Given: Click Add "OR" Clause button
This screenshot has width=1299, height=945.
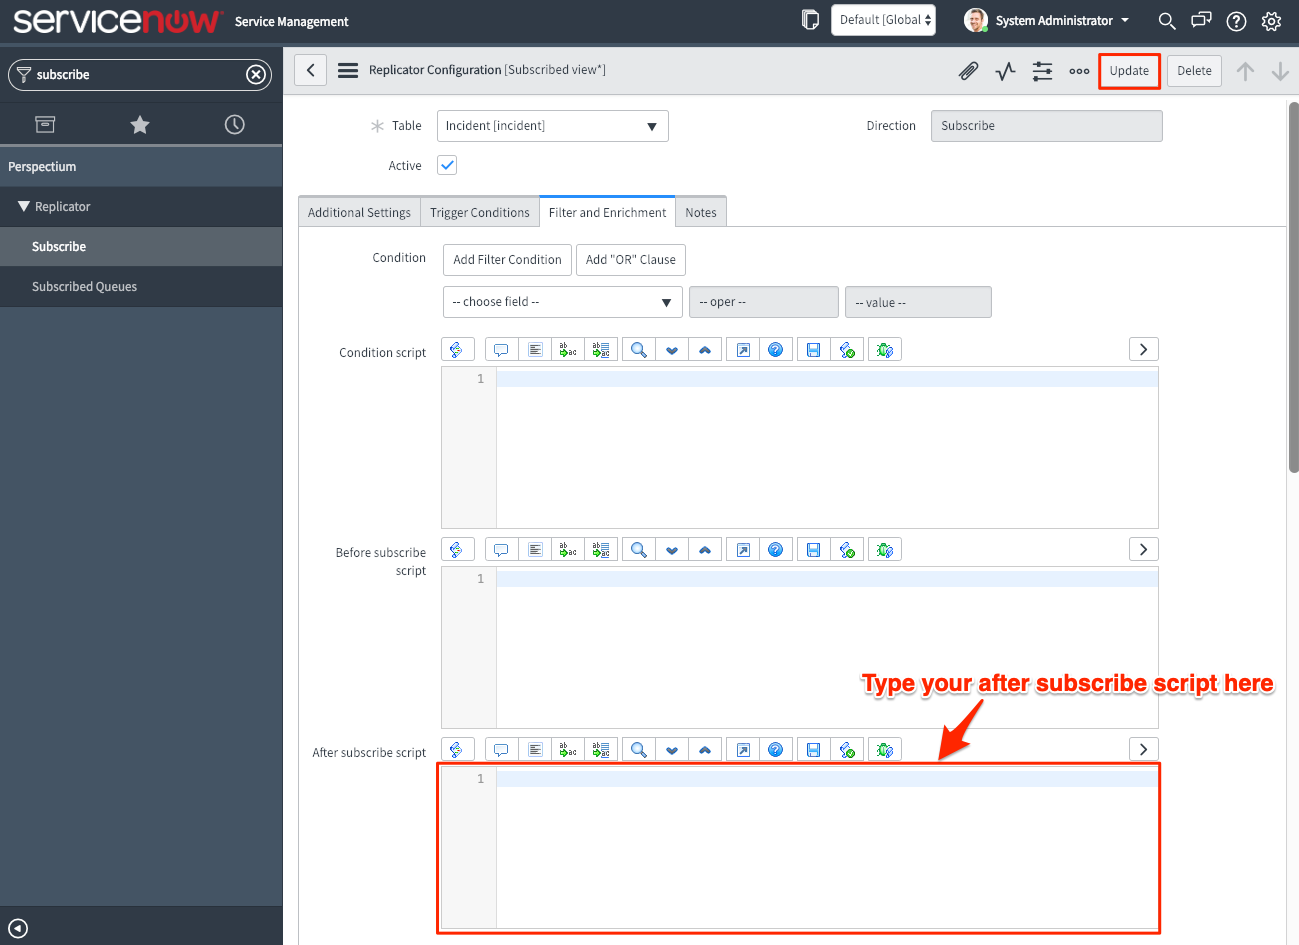Looking at the screenshot, I should [631, 260].
